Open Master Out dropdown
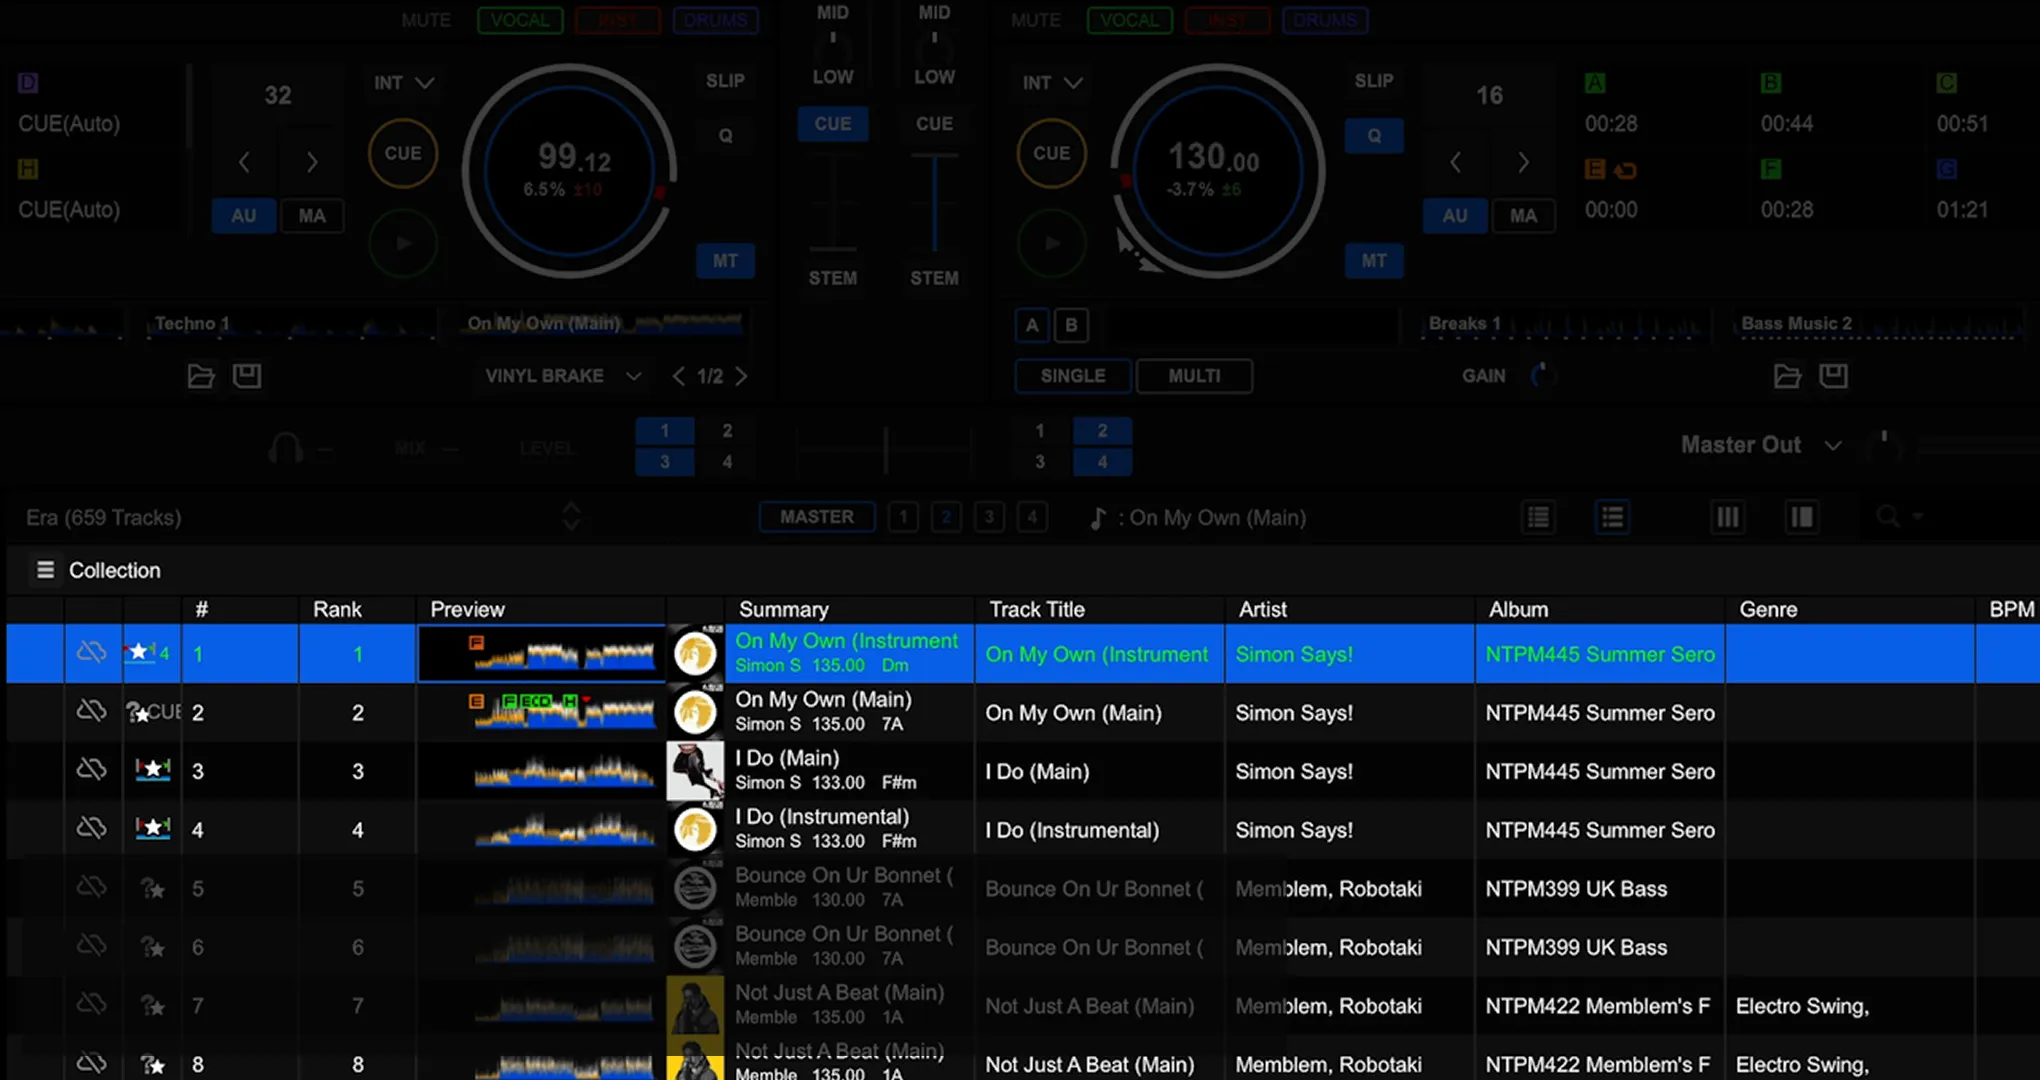The width and height of the screenshot is (2040, 1080). click(1832, 446)
